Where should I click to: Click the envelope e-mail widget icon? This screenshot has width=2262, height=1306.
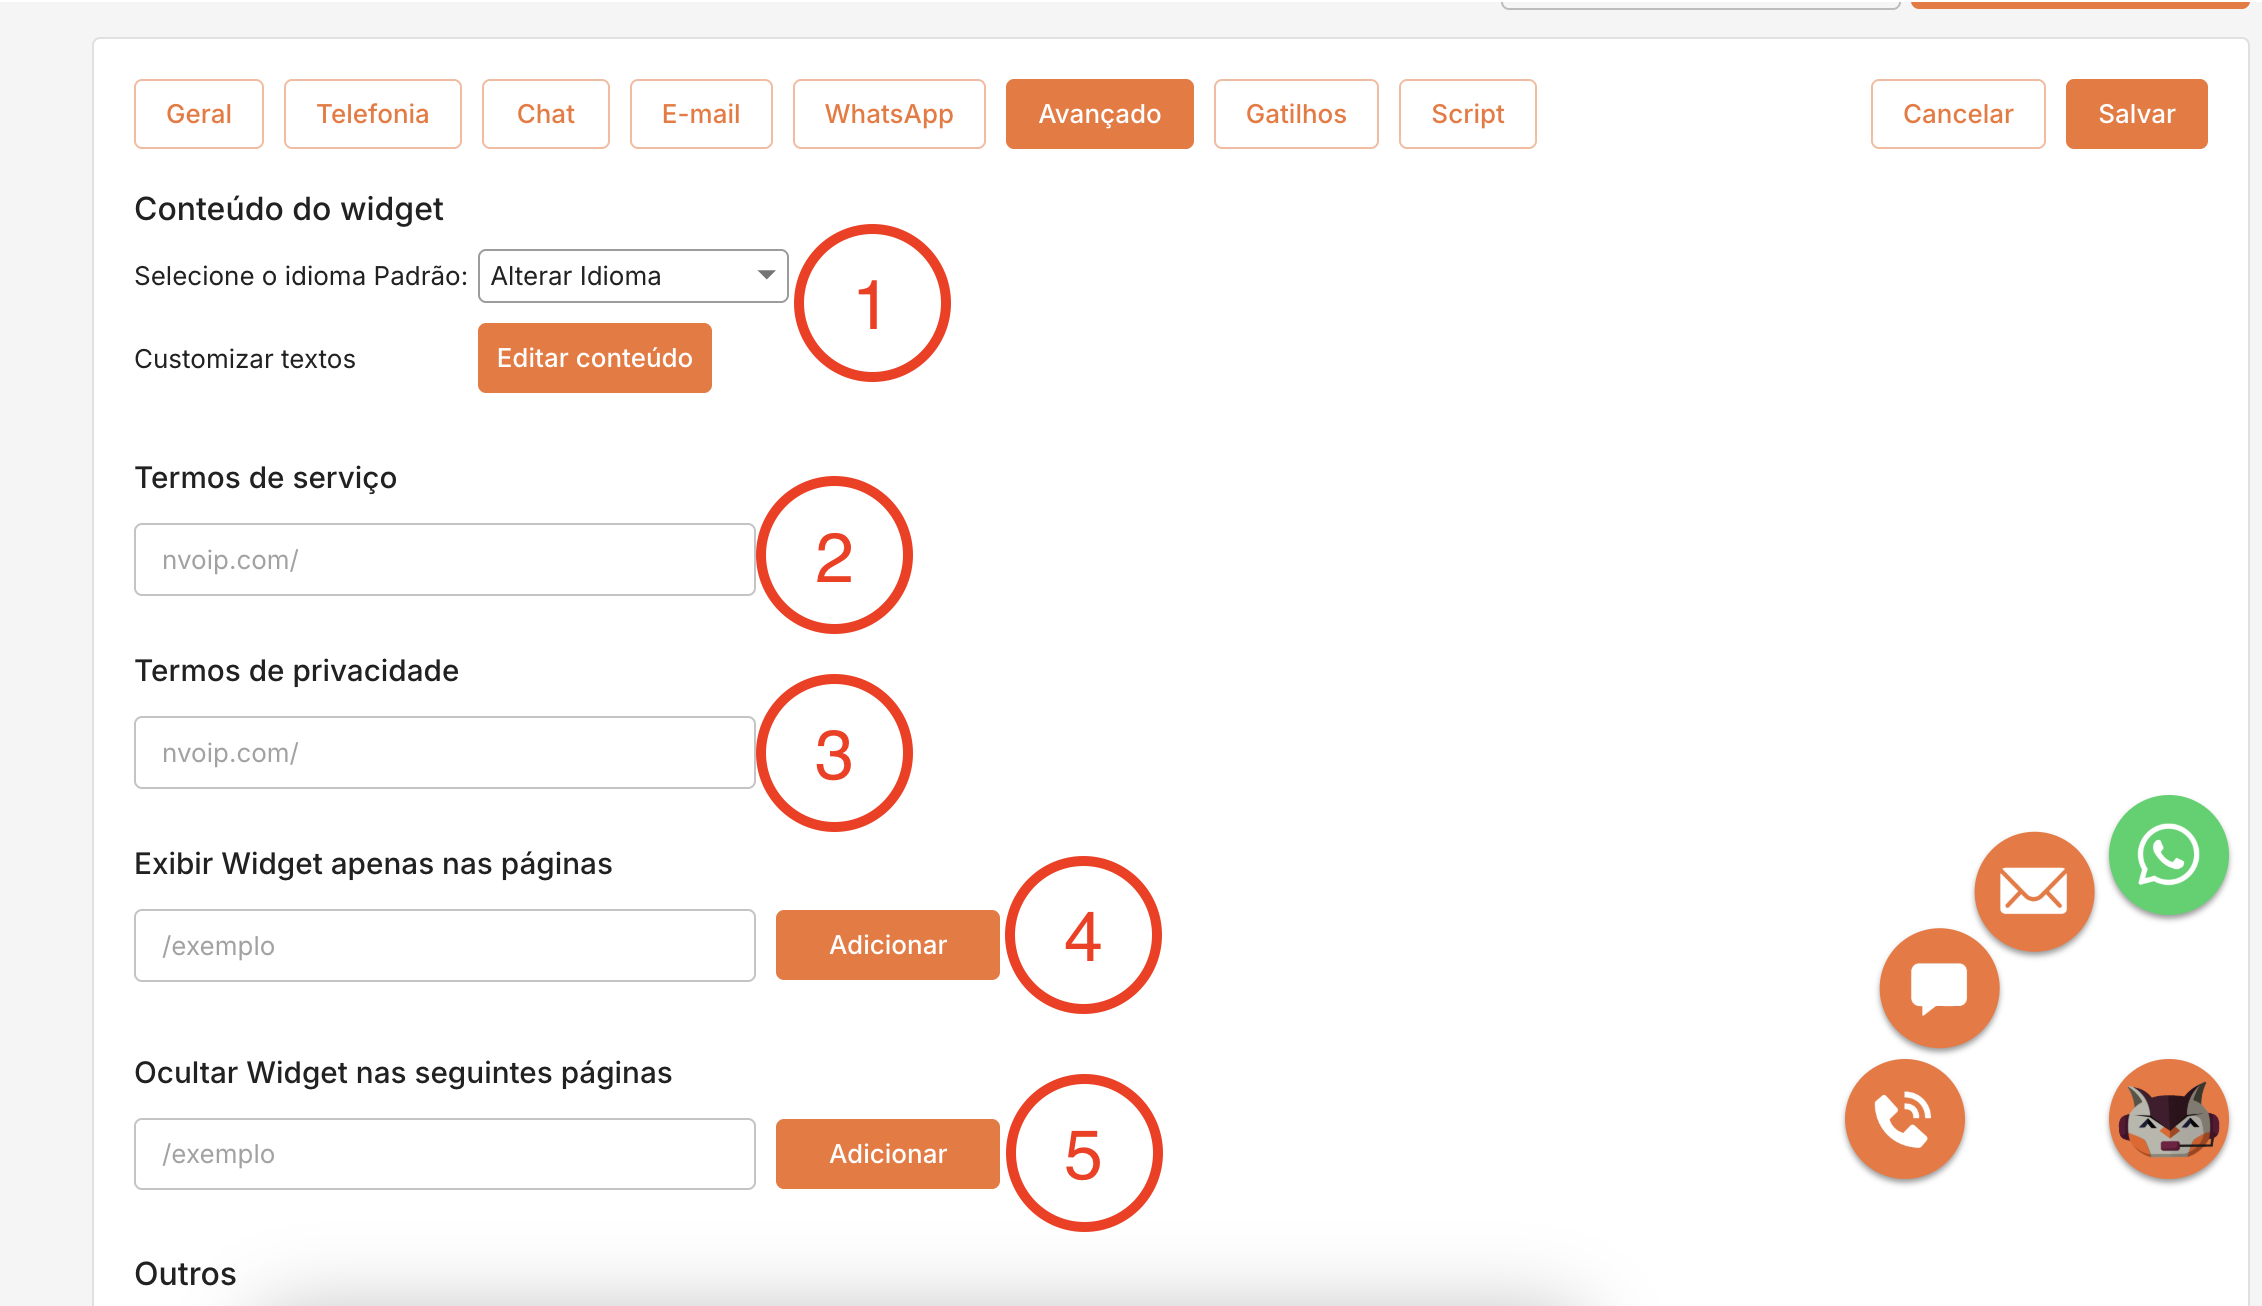(2033, 890)
